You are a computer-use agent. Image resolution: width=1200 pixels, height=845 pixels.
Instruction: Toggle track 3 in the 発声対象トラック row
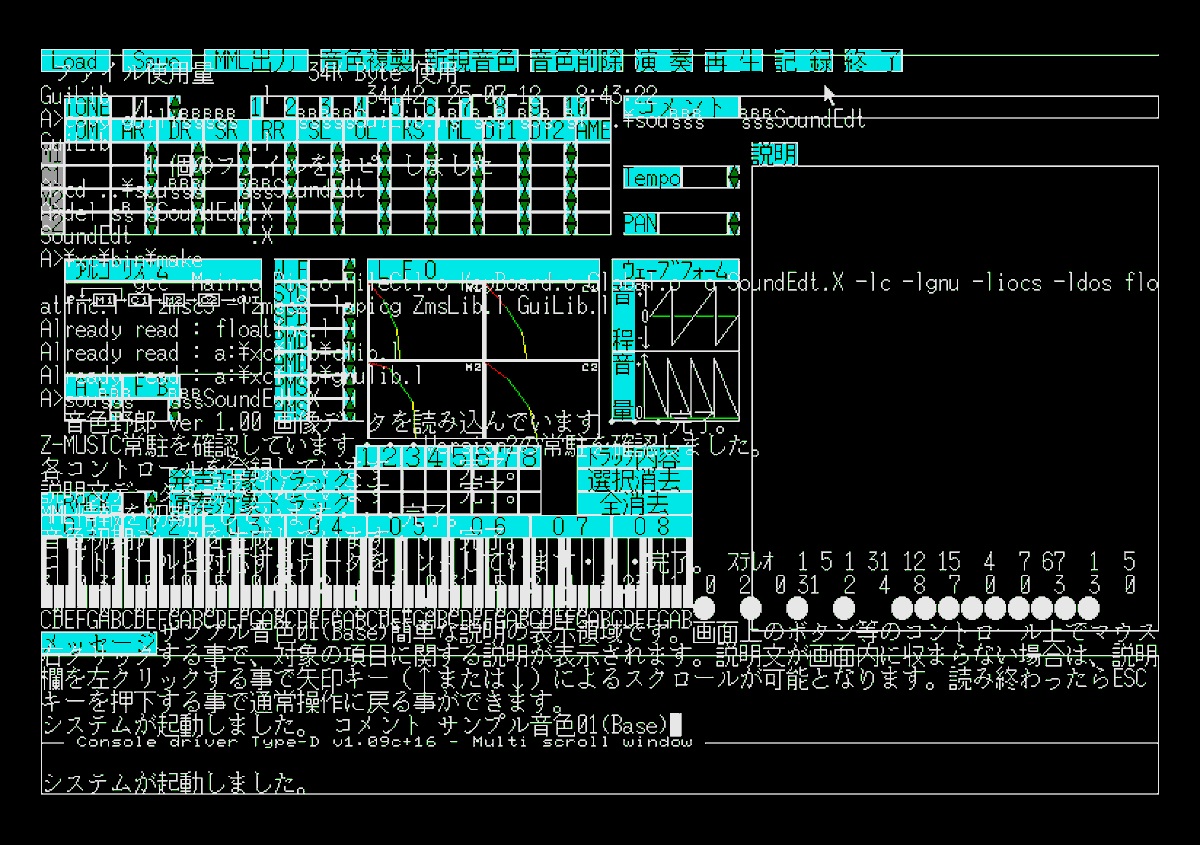point(414,481)
